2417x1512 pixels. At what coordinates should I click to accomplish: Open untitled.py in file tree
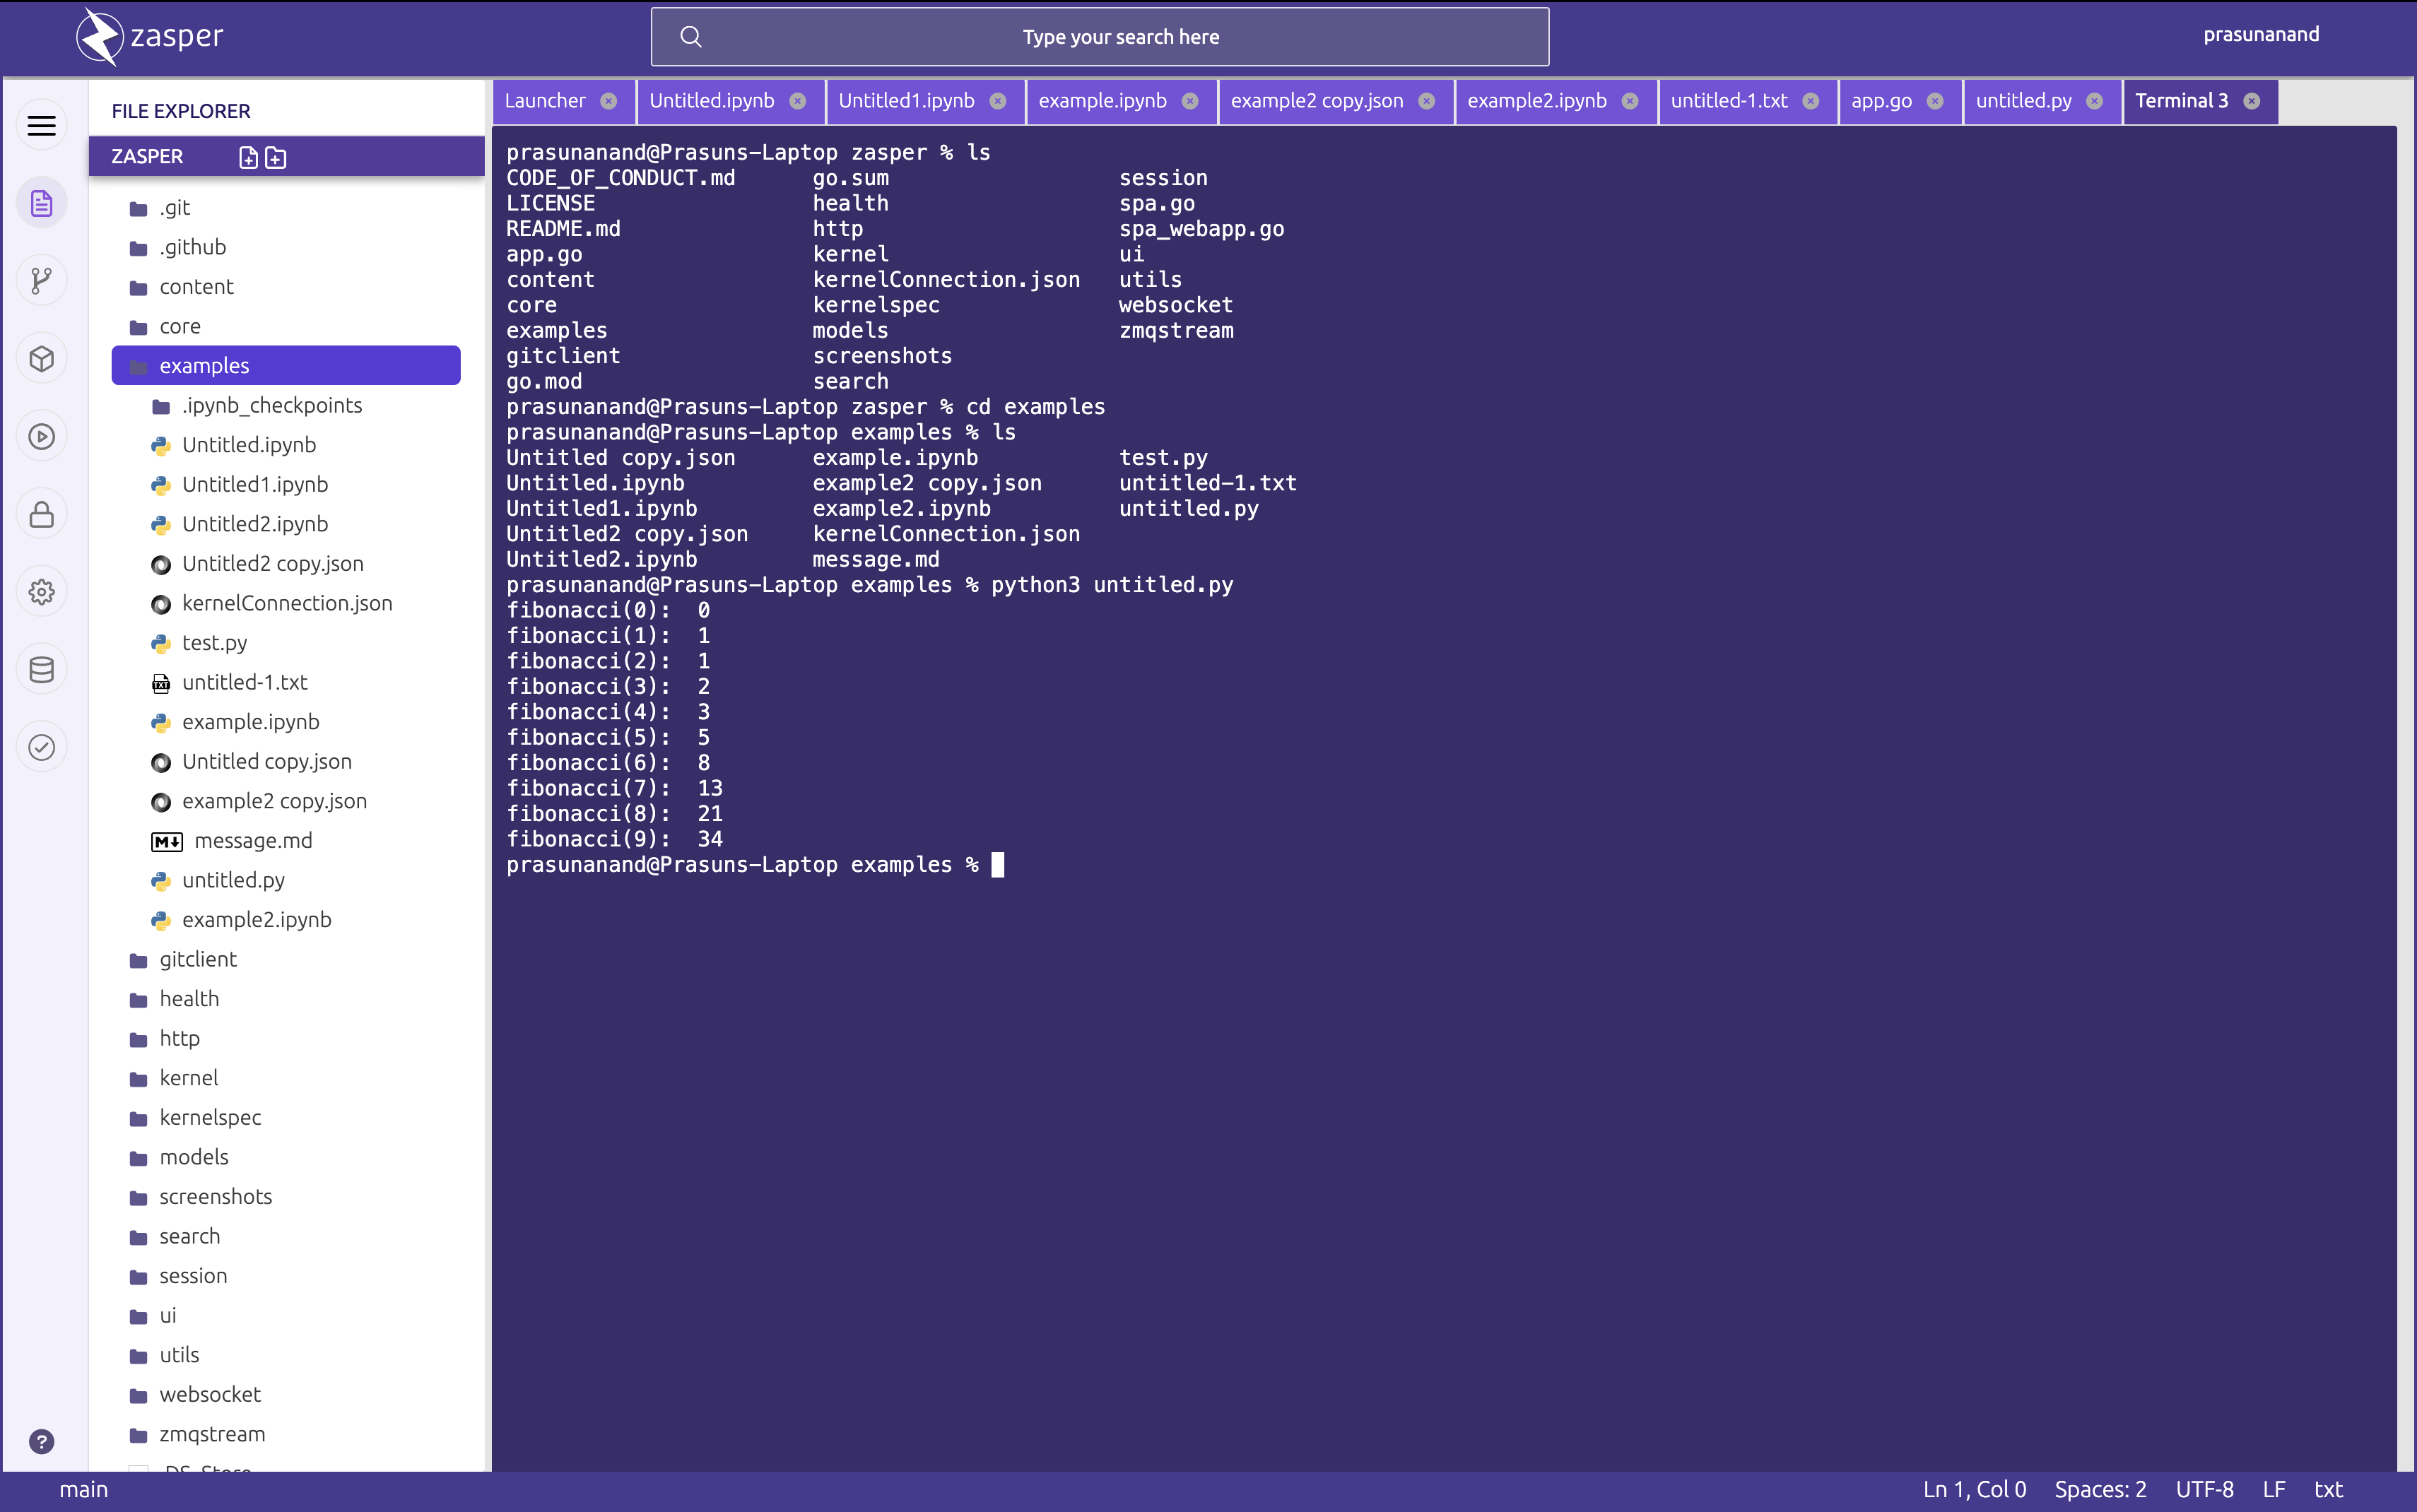click(233, 880)
